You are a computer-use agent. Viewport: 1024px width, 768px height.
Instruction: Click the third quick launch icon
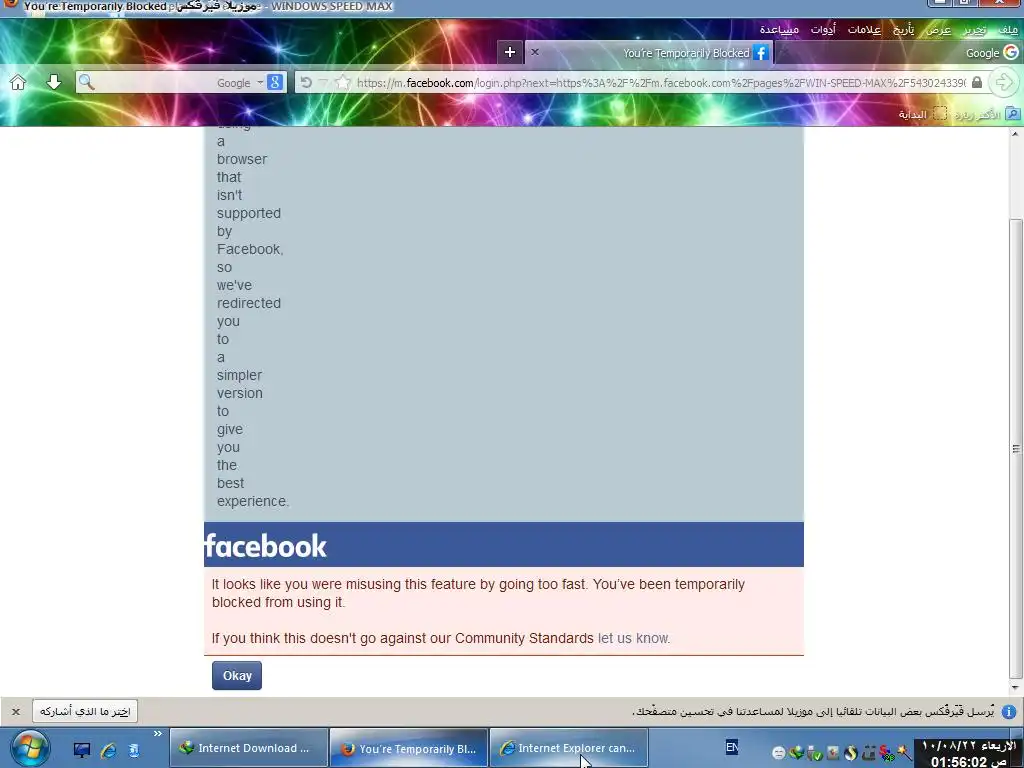(x=133, y=750)
